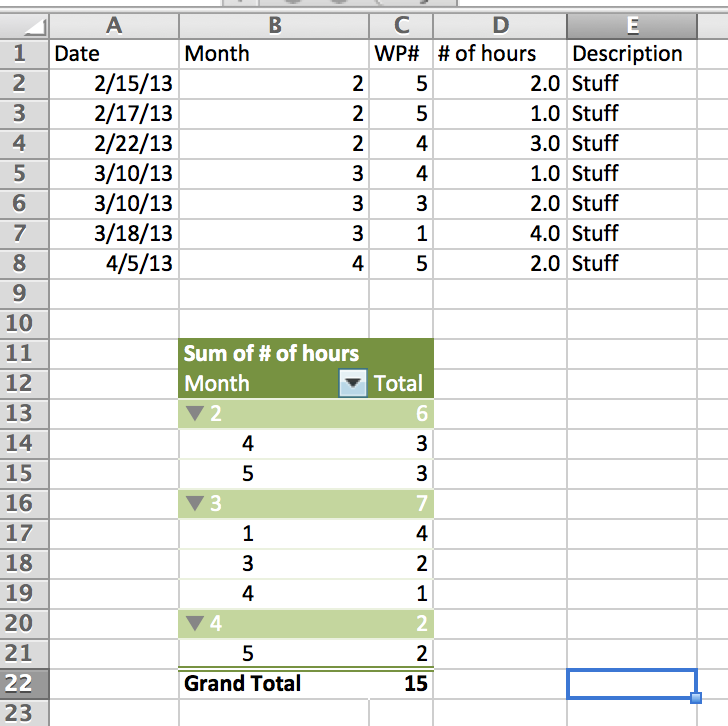Select the grand total value 15
This screenshot has width=728, height=726.
(401, 684)
